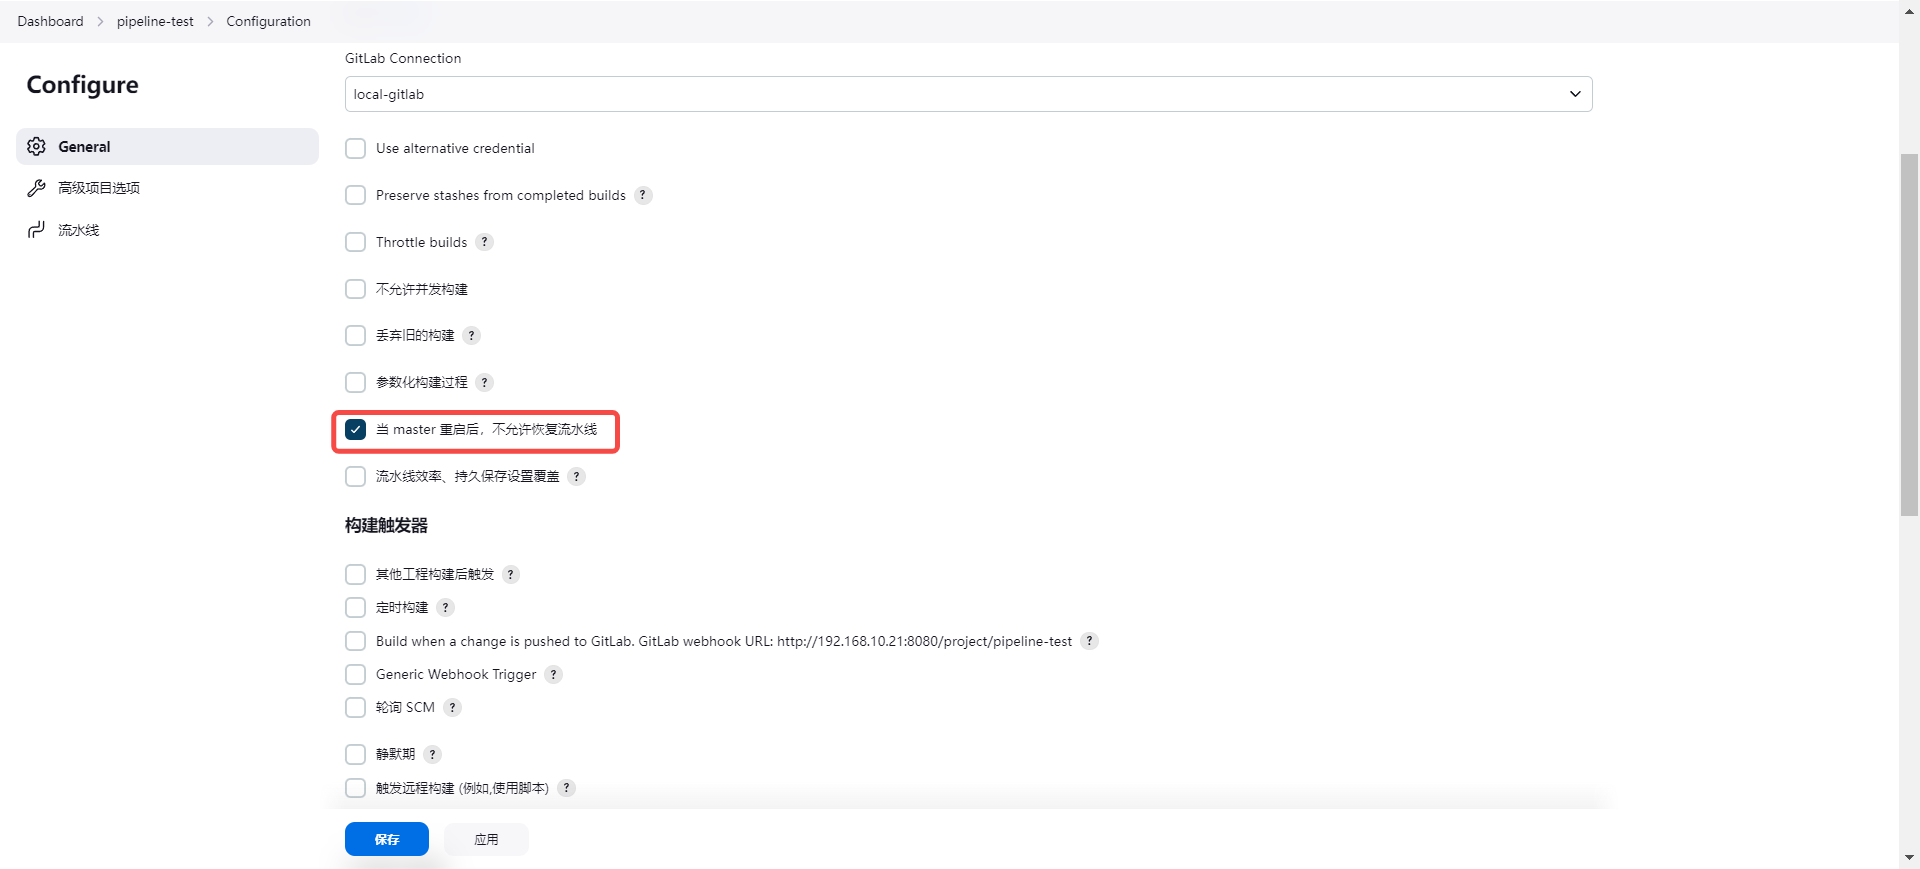The height and width of the screenshot is (869, 1920).
Task: Tick the 不允许并发构建 checkbox
Action: (355, 290)
